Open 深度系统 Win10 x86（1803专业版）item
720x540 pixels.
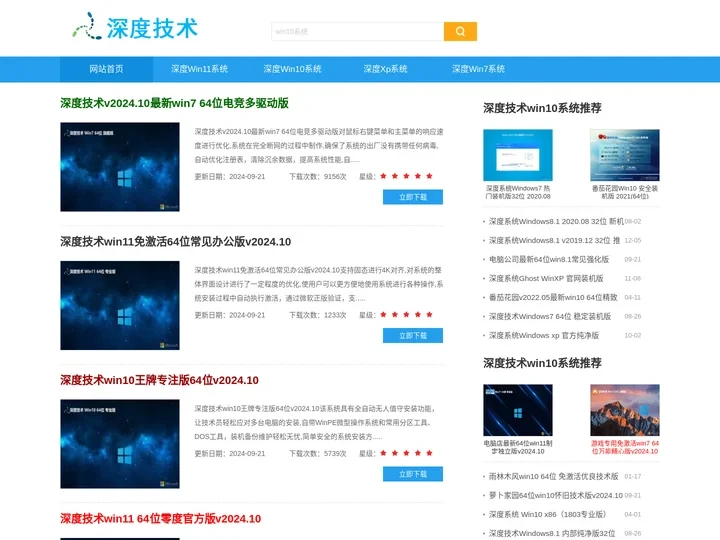[x=547, y=514]
